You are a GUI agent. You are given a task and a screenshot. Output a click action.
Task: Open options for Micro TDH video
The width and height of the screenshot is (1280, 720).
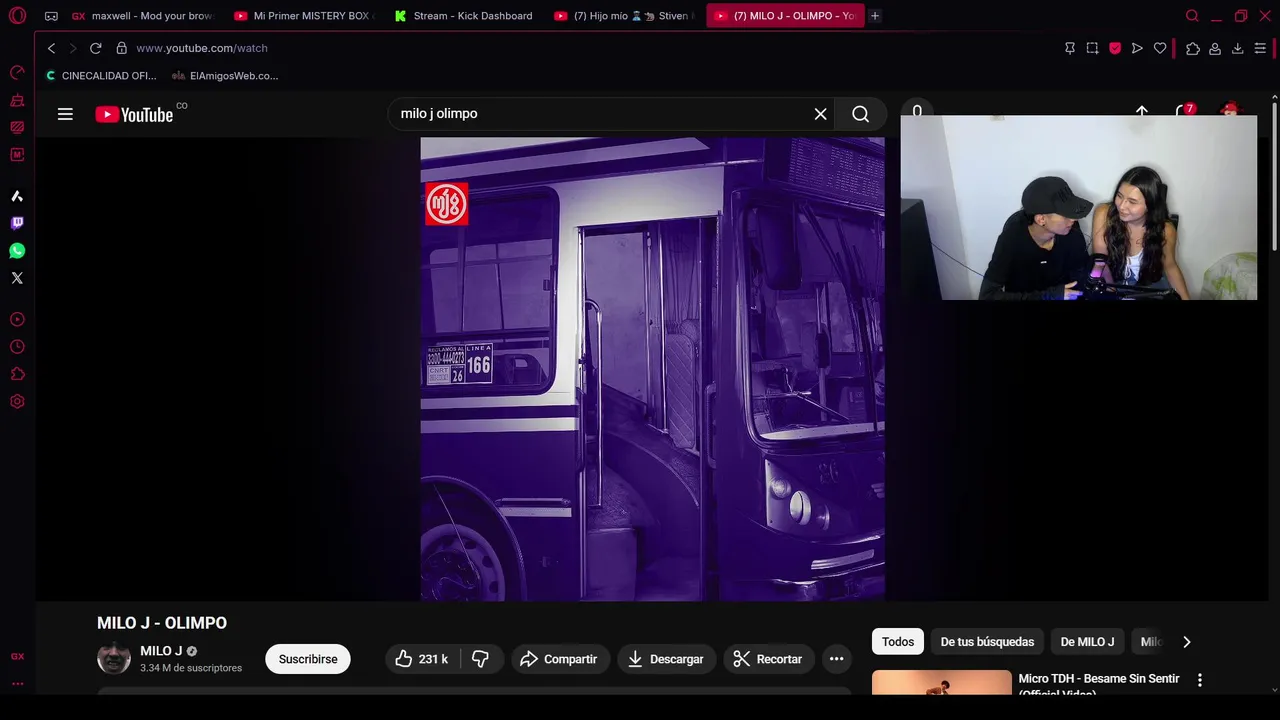coord(1200,680)
